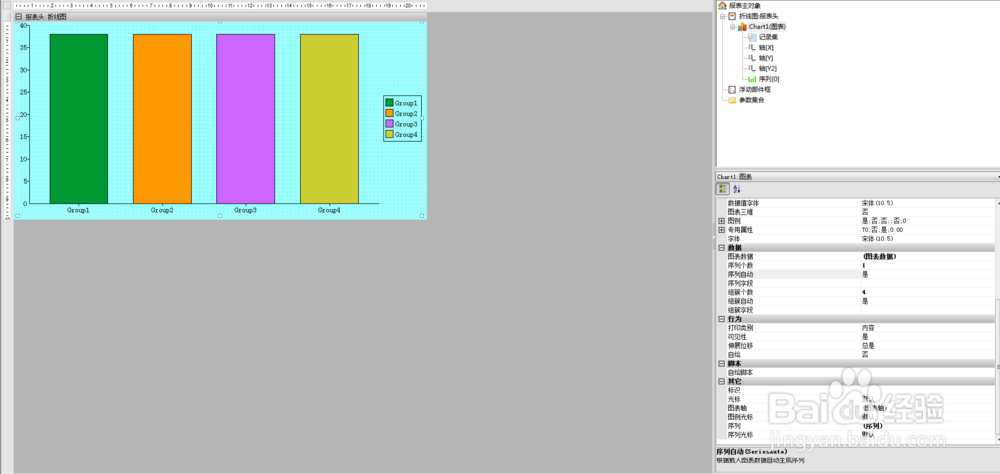Sort properties alphabetically with A-Z icon
This screenshot has width=1000, height=474.
(x=737, y=189)
